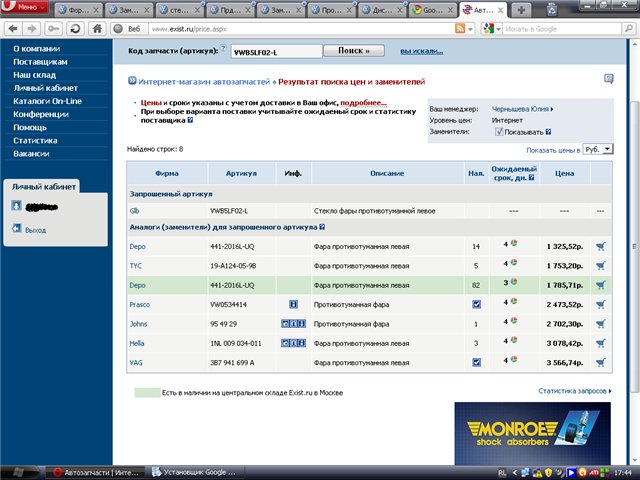
Task: Add Hella 3 078,42р. item to cart
Action: coord(600,343)
